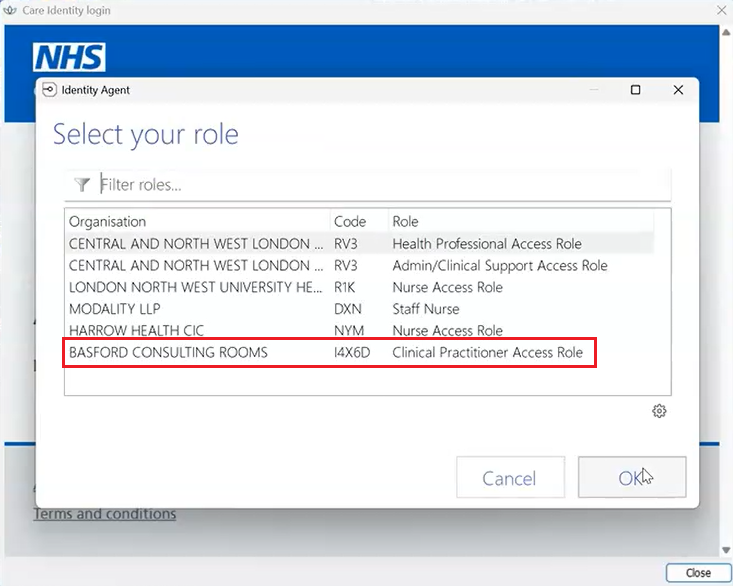The image size is (733, 586).
Task: Select the BASFORD CONSULTING ROOMS row
Action: pyautogui.click(x=359, y=352)
